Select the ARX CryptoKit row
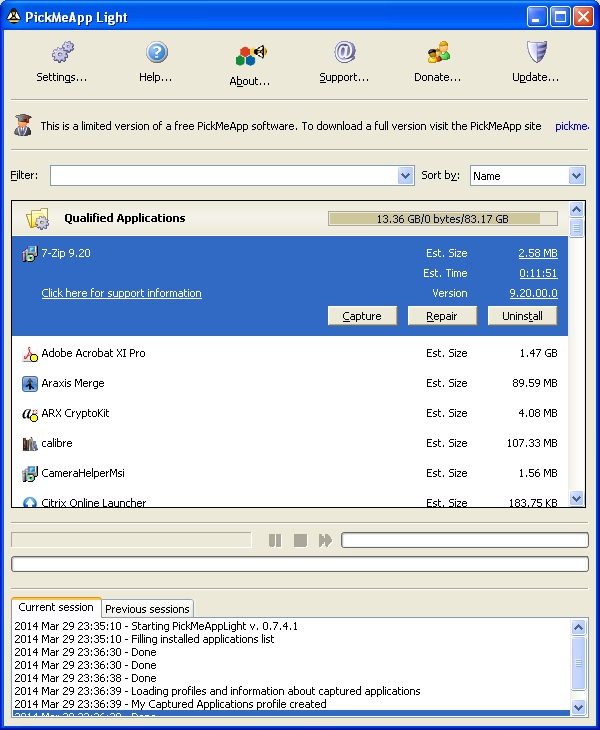The image size is (600, 730). click(290, 413)
